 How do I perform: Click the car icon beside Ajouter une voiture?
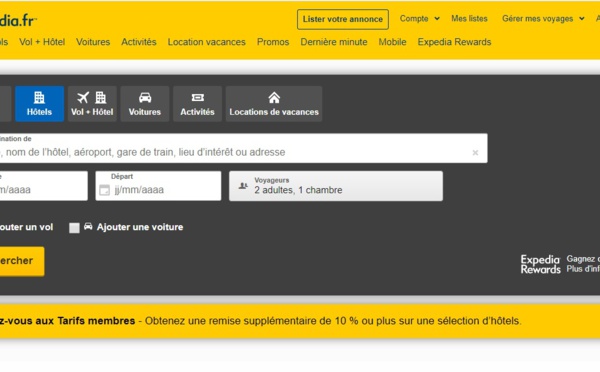coord(88,226)
